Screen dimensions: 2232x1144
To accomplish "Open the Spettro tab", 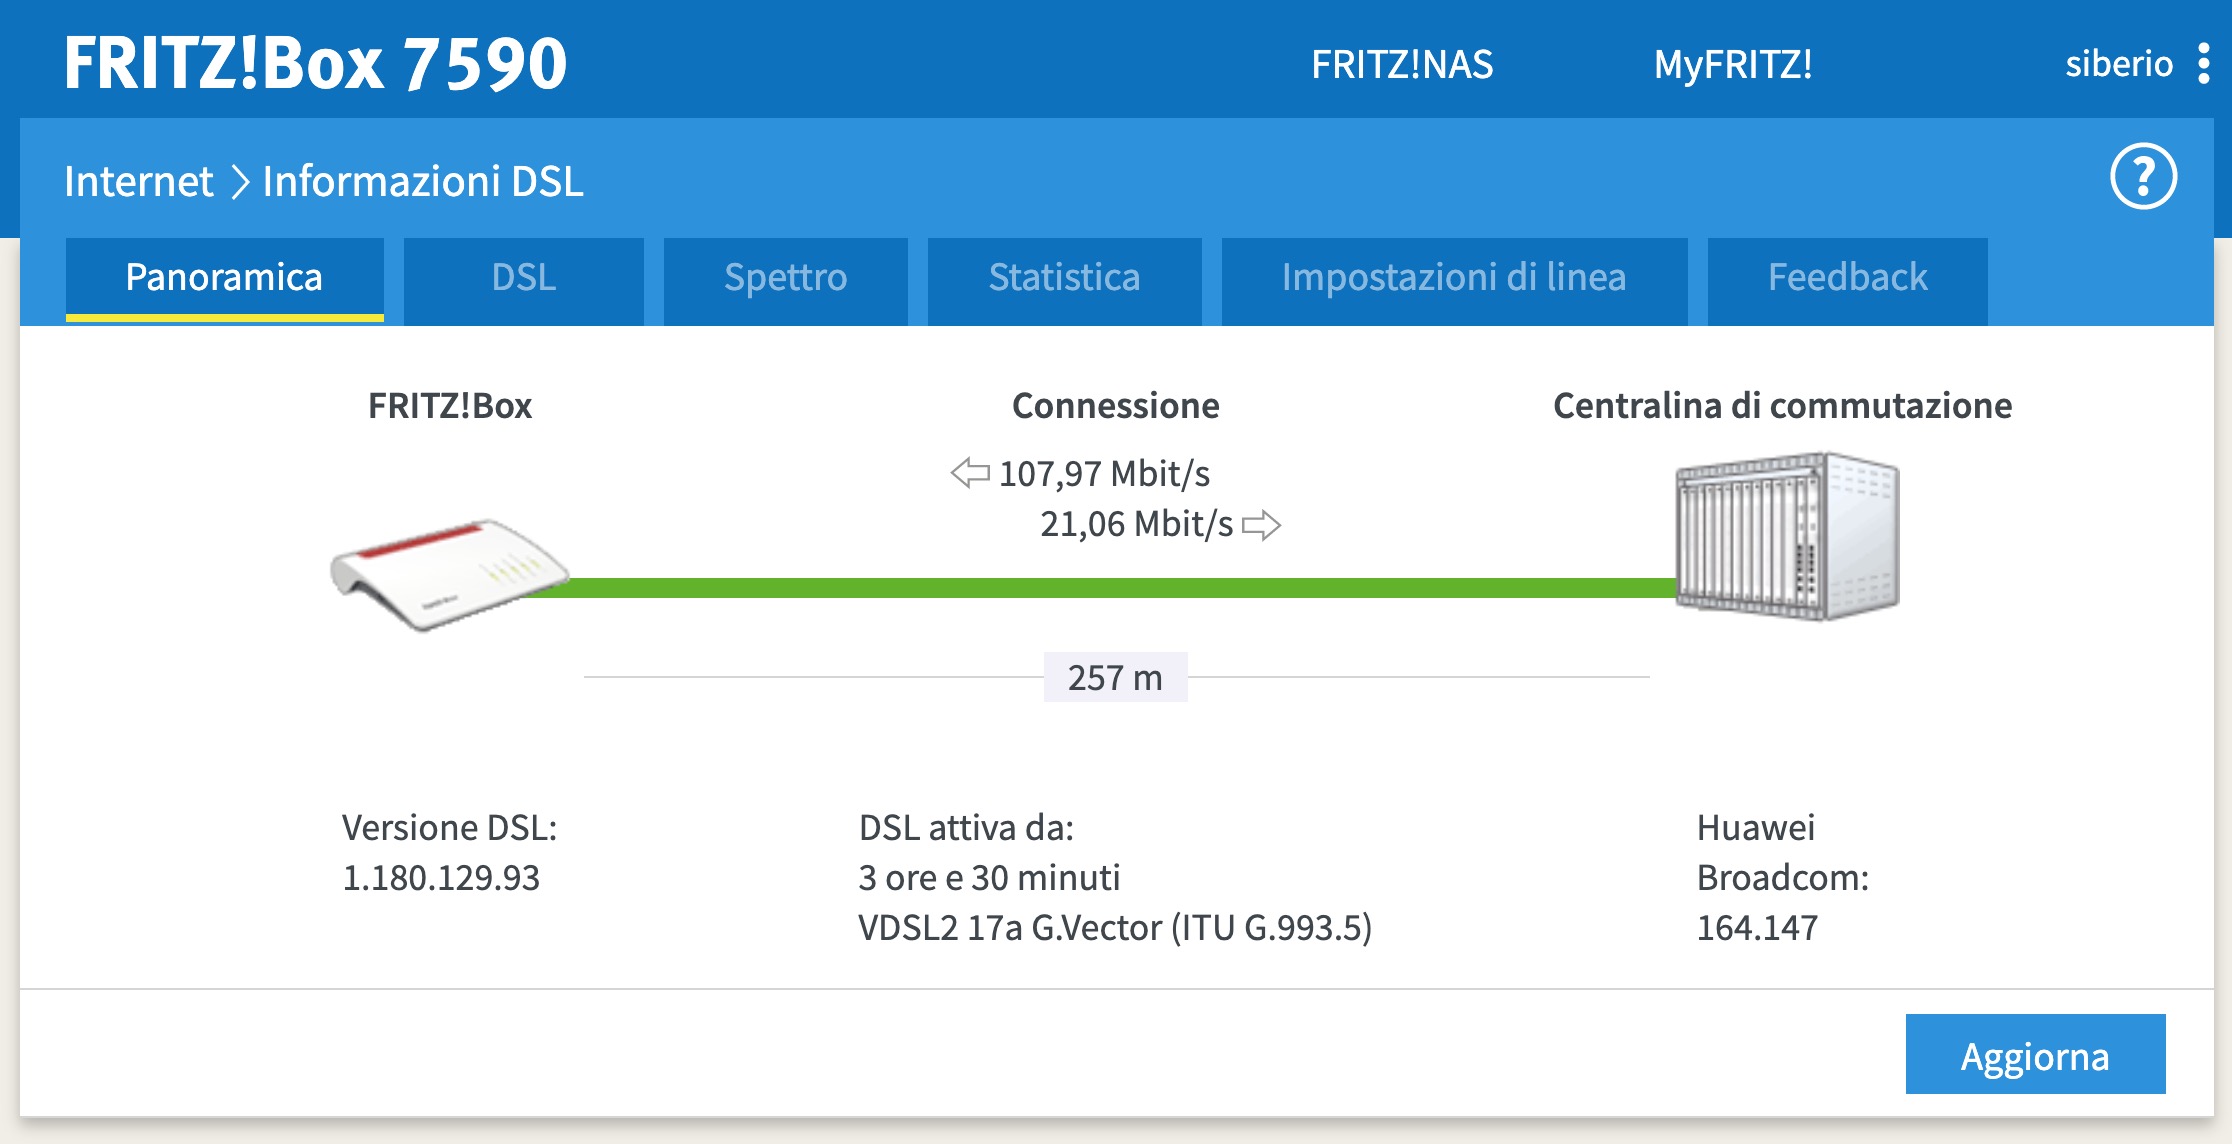I will click(785, 278).
